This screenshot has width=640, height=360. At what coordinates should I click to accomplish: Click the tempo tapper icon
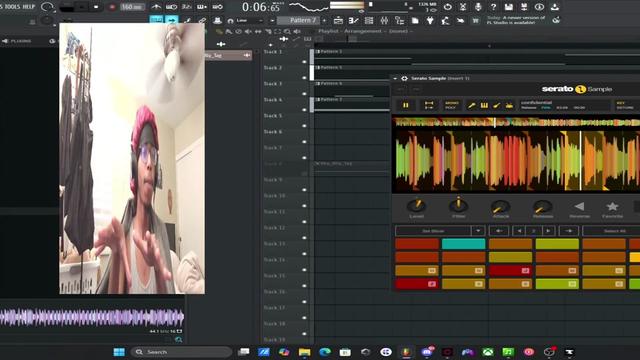coord(445,20)
